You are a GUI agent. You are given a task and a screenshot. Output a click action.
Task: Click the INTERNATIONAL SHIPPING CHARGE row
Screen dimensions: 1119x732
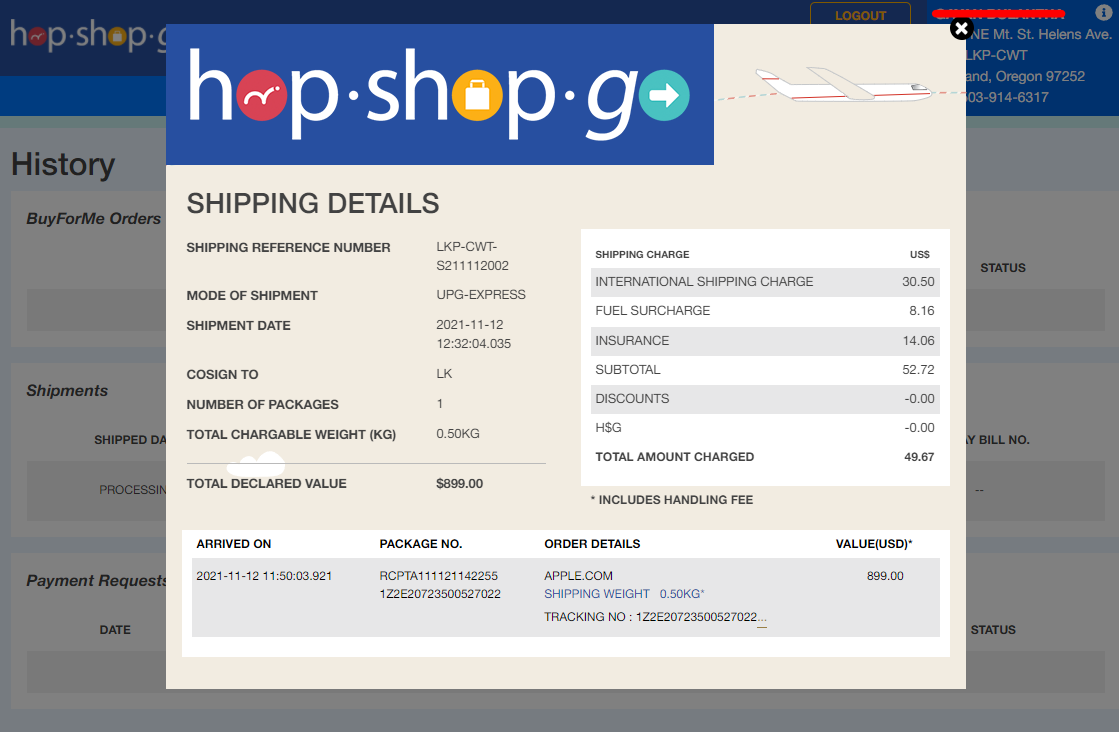(x=765, y=282)
